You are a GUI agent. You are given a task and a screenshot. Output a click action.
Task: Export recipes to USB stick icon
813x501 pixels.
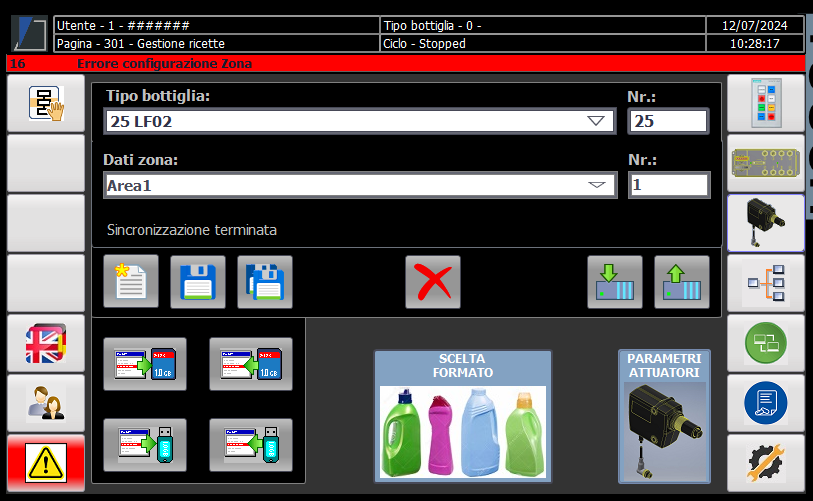pos(145,445)
